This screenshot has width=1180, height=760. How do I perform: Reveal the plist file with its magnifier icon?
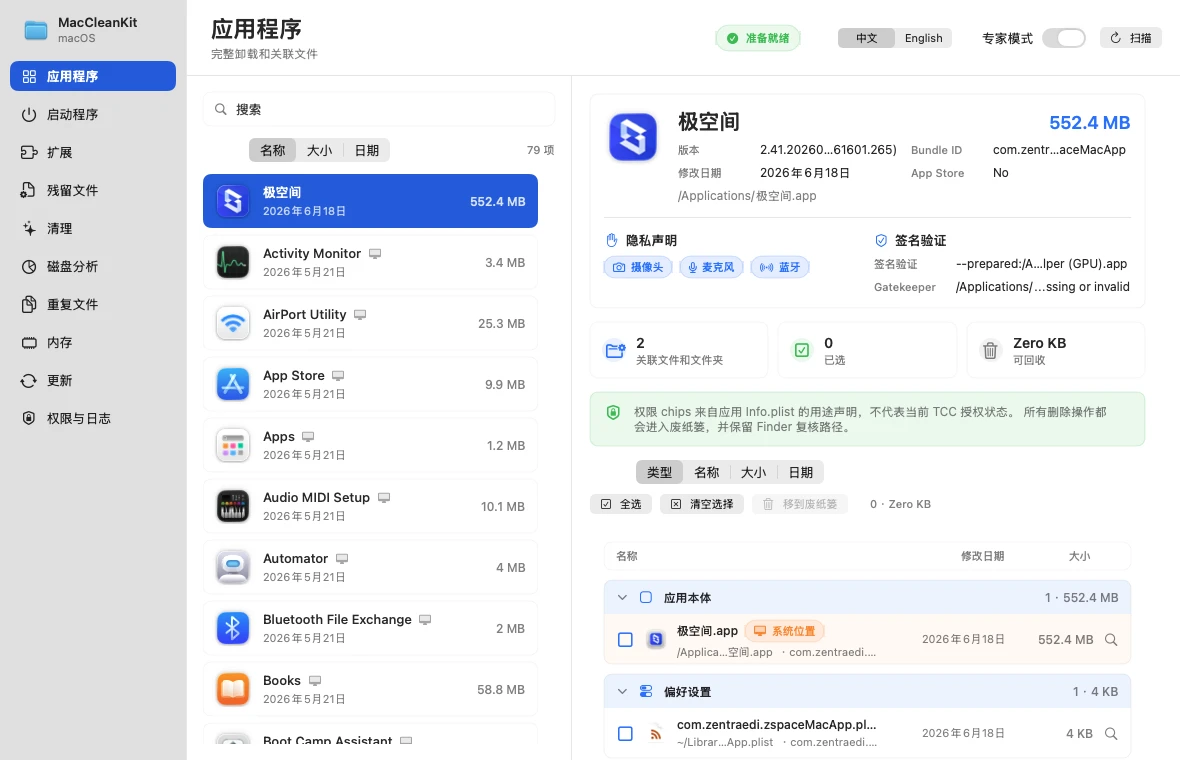click(1111, 734)
